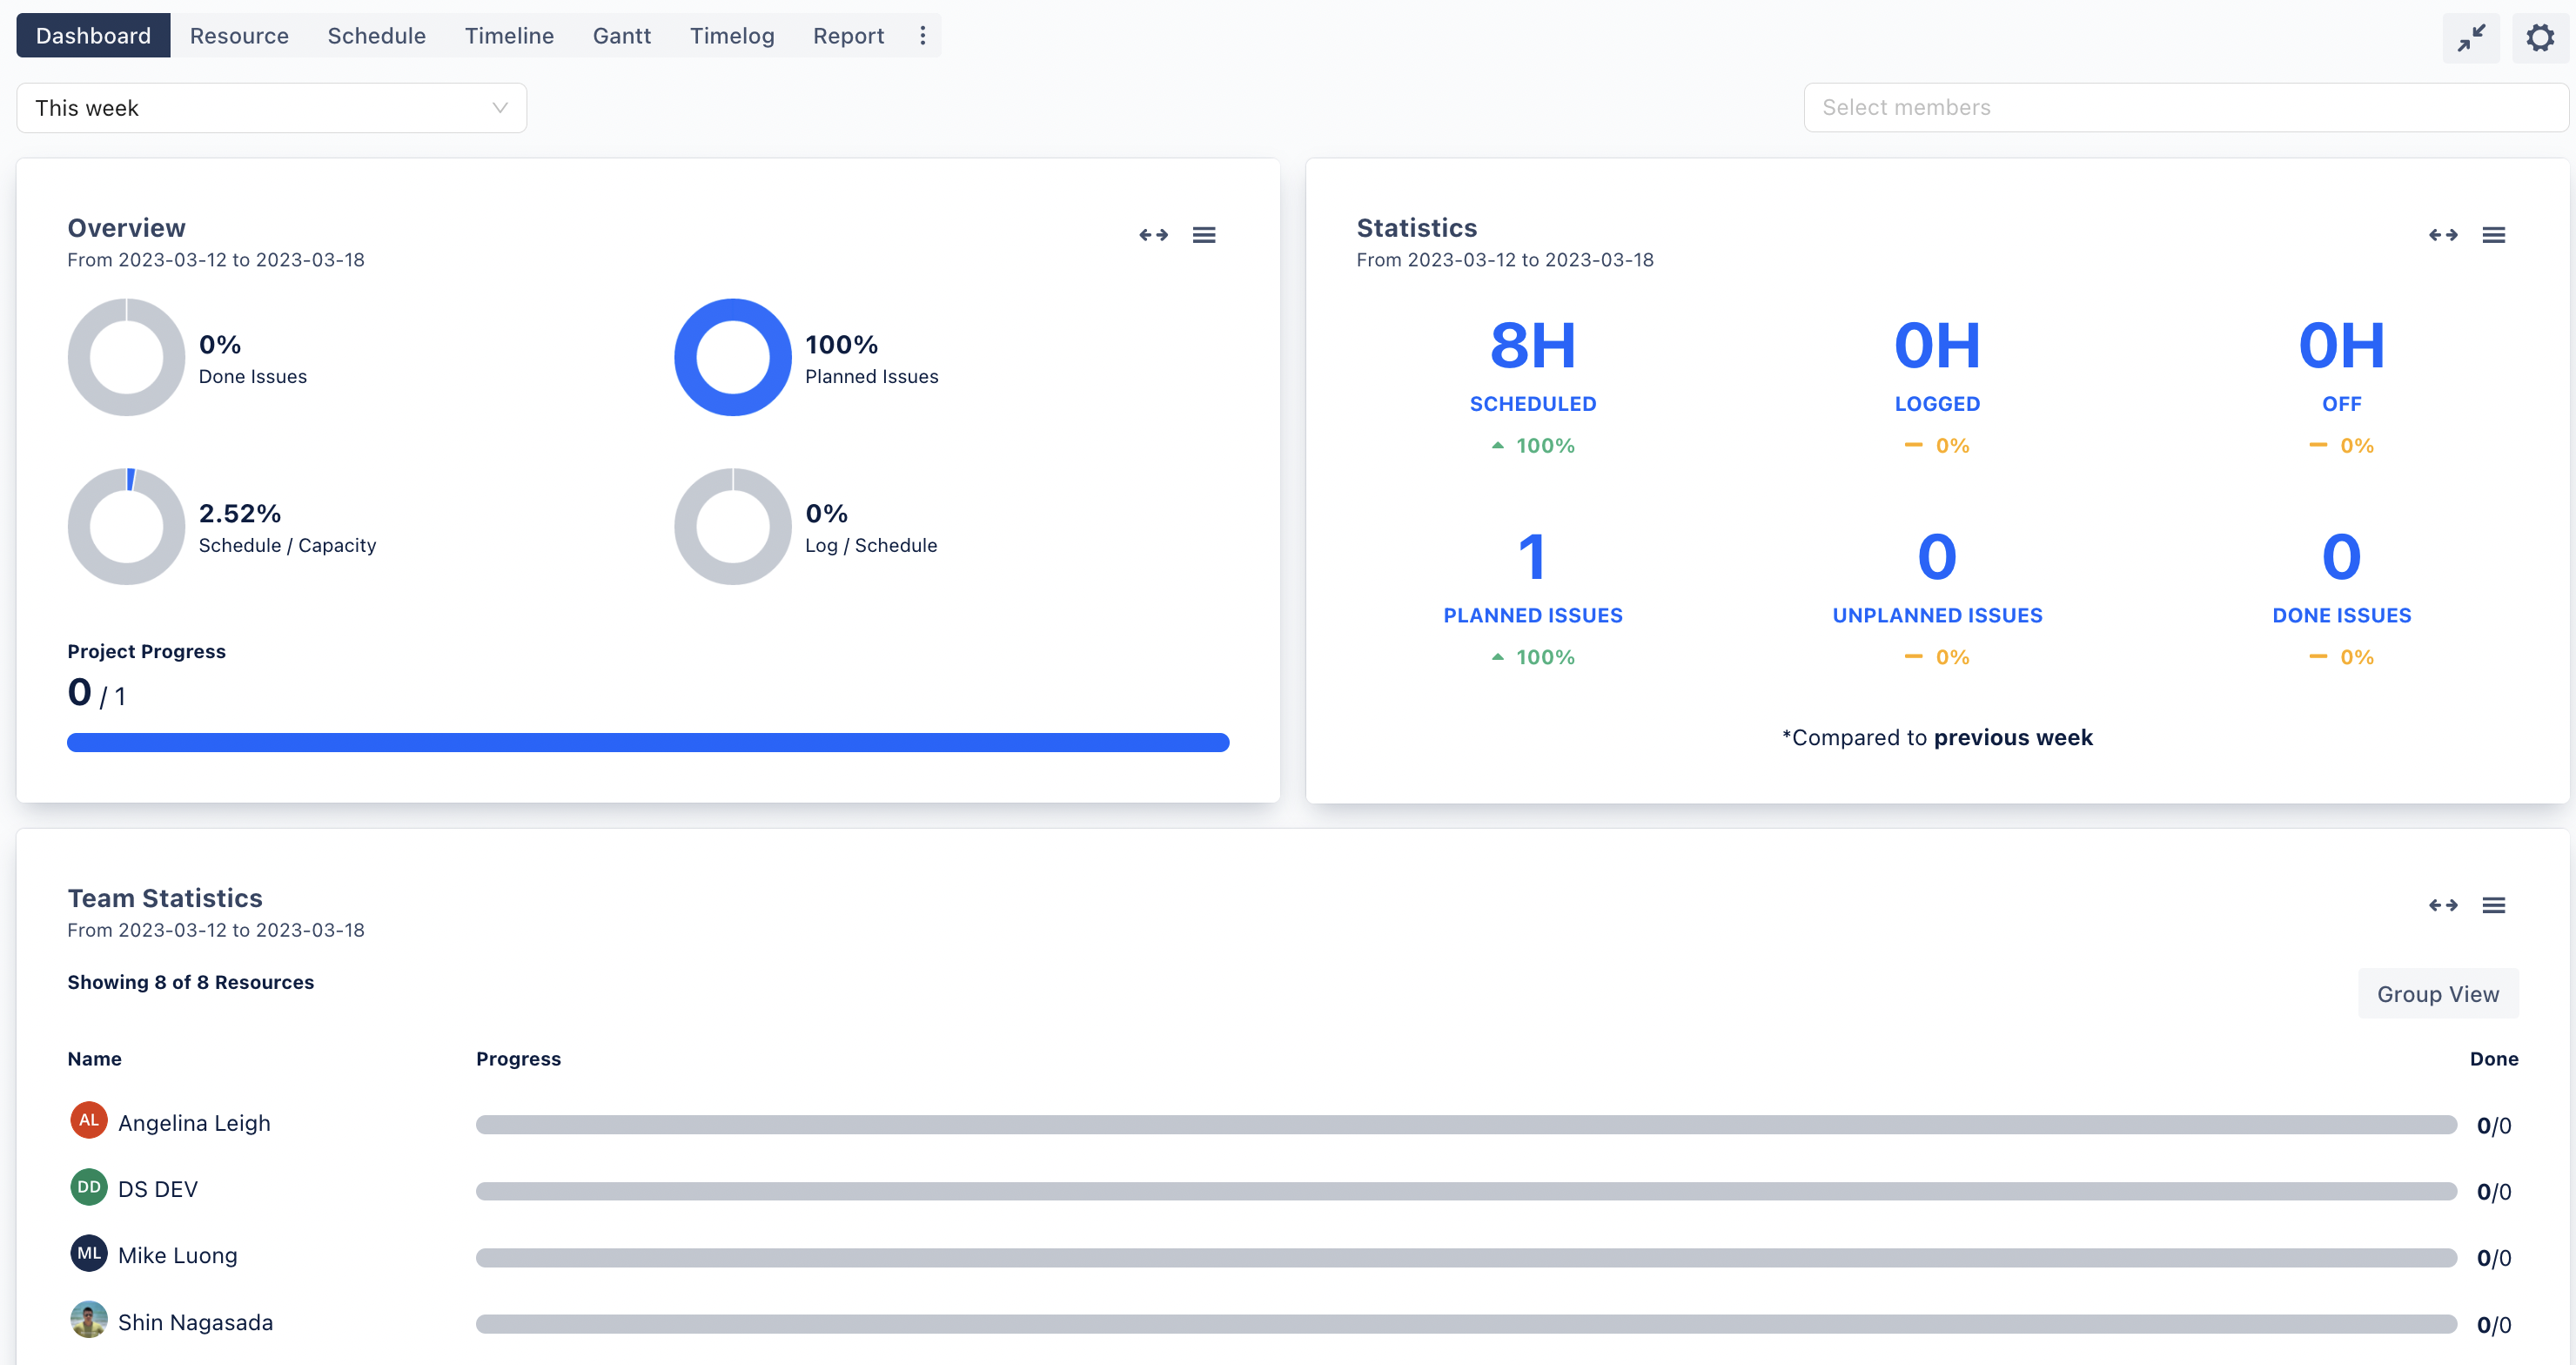Open the settings gear icon
Viewport: 2576px width, 1365px height.
pyautogui.click(x=2540, y=38)
